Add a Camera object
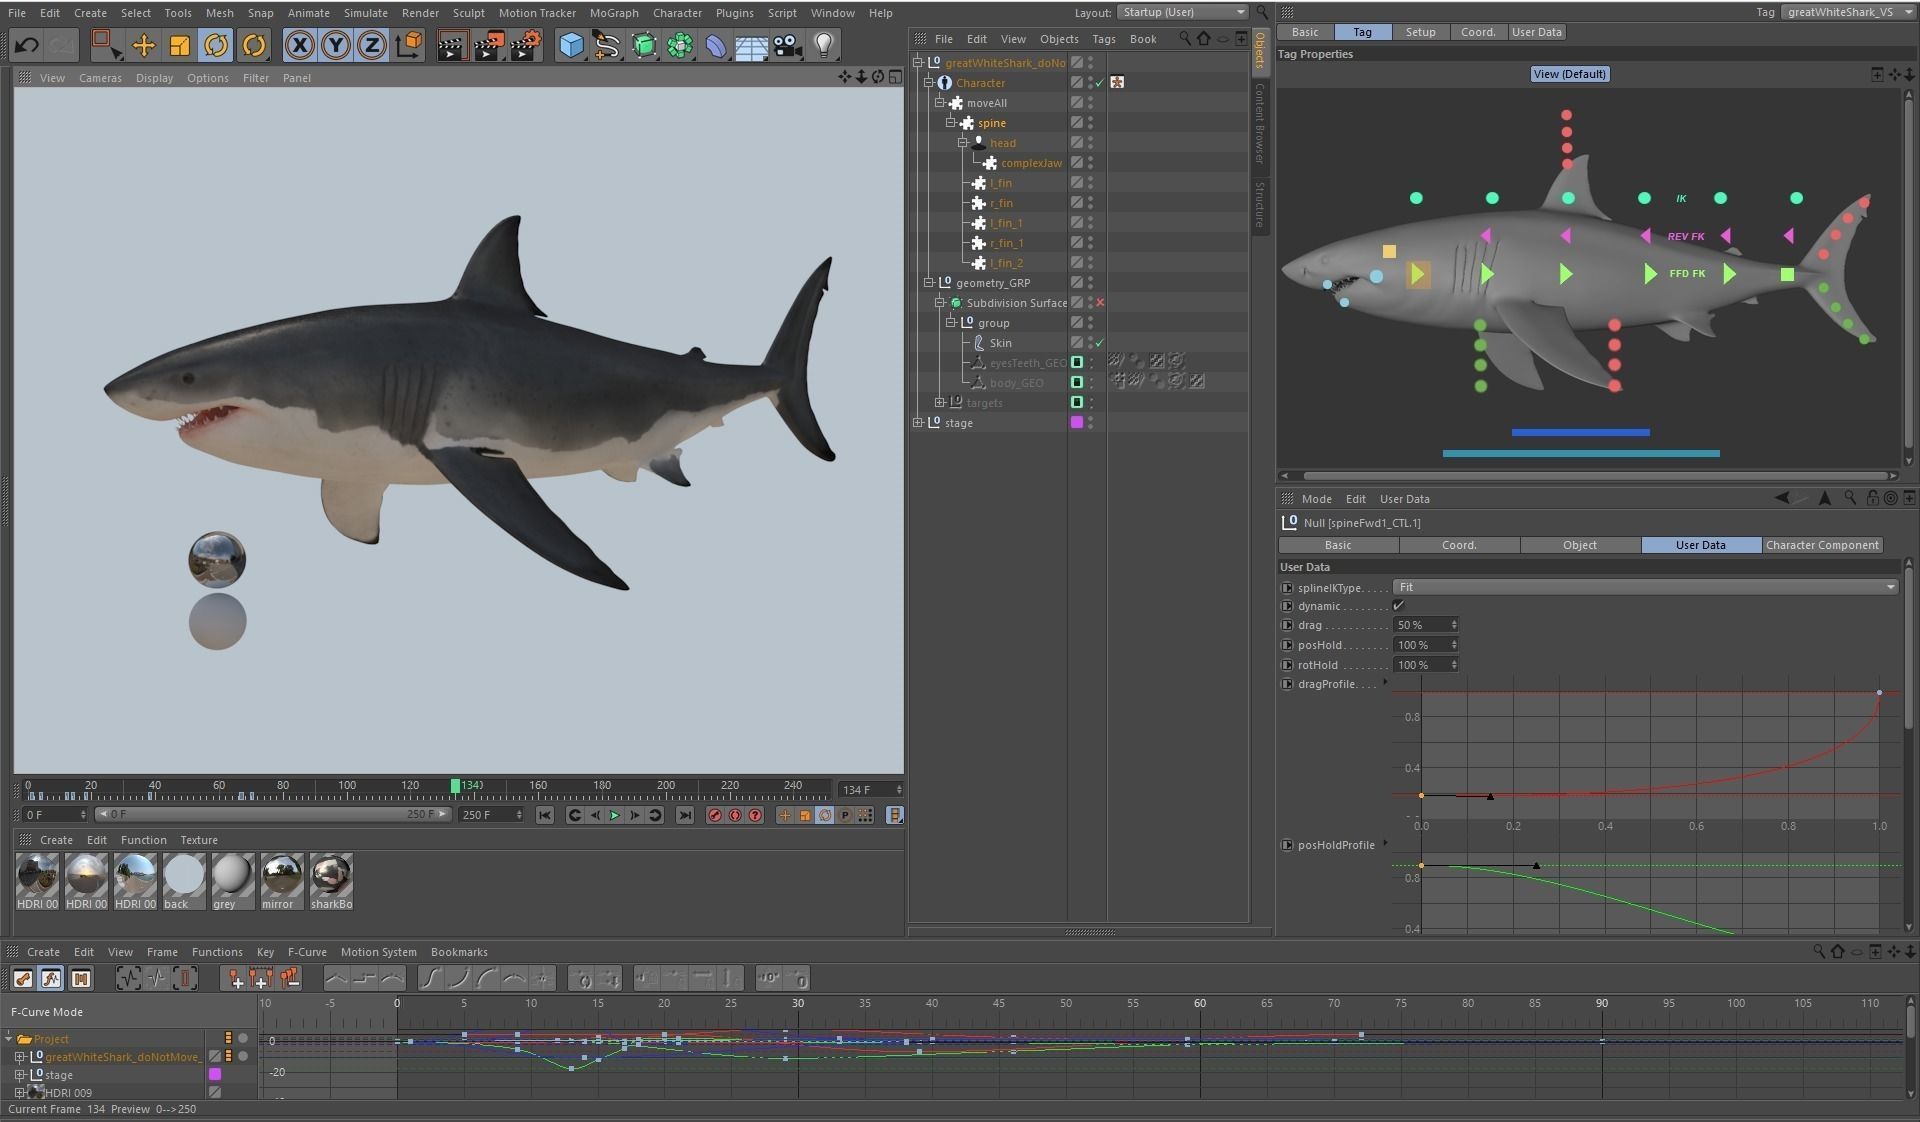This screenshot has width=1920, height=1122. (x=787, y=45)
